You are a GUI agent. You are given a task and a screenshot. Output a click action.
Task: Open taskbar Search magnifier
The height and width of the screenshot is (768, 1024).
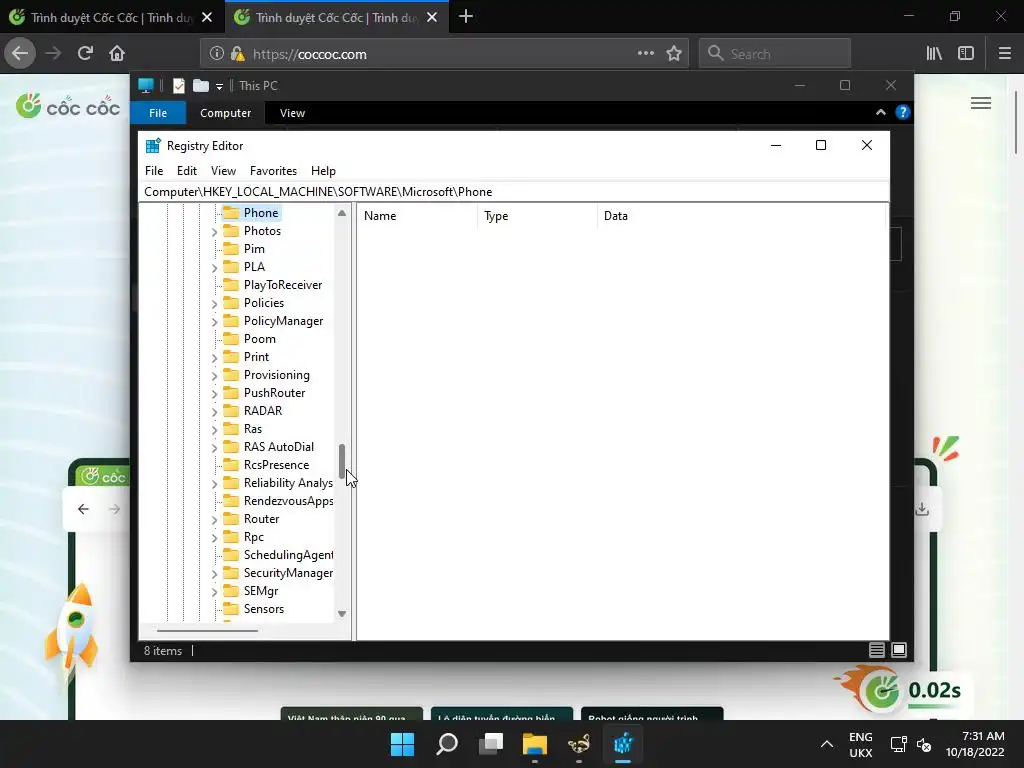pos(447,744)
